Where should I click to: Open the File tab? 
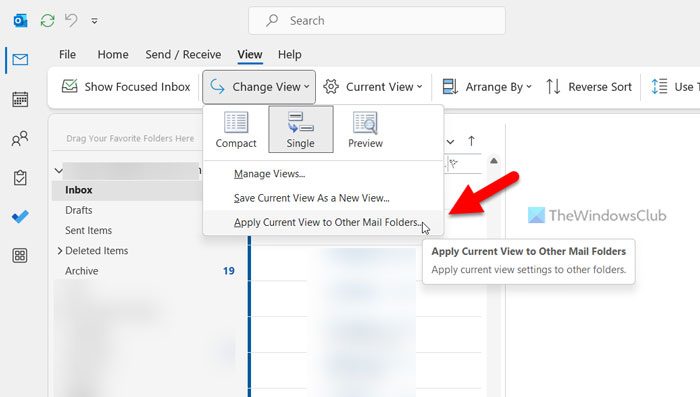(67, 54)
